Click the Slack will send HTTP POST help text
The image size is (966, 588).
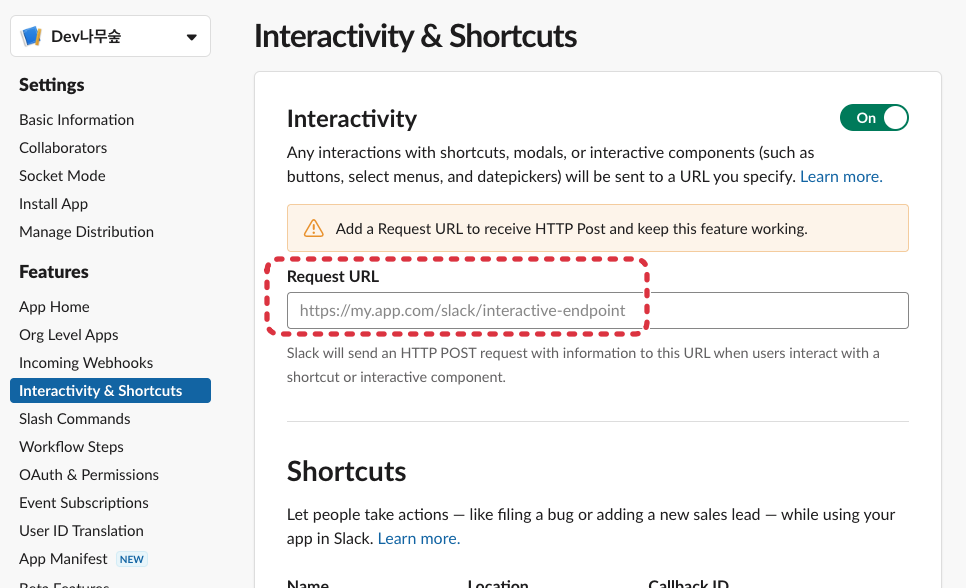pyautogui.click(x=583, y=365)
